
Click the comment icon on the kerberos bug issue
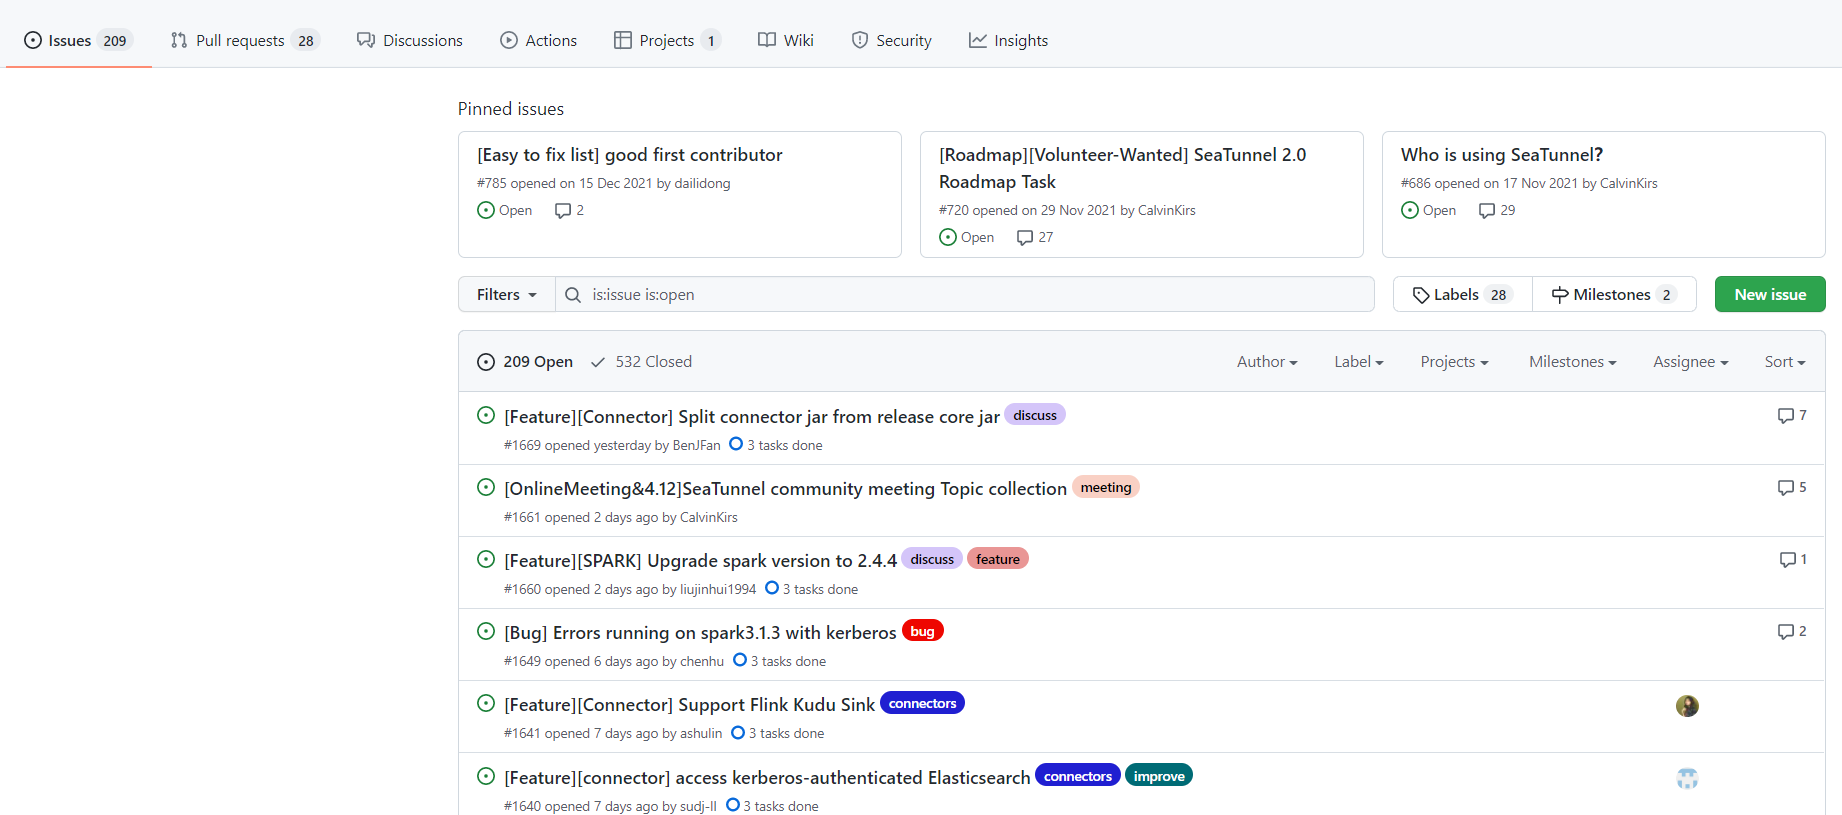(1785, 632)
